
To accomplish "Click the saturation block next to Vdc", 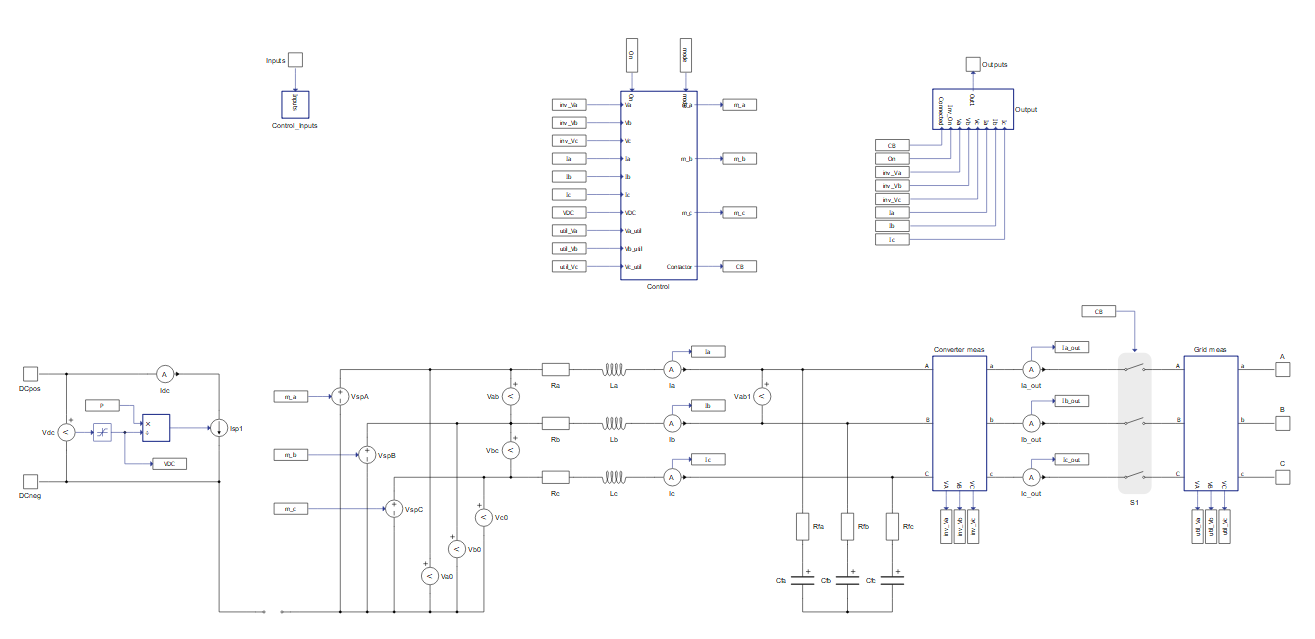I will point(102,432).
